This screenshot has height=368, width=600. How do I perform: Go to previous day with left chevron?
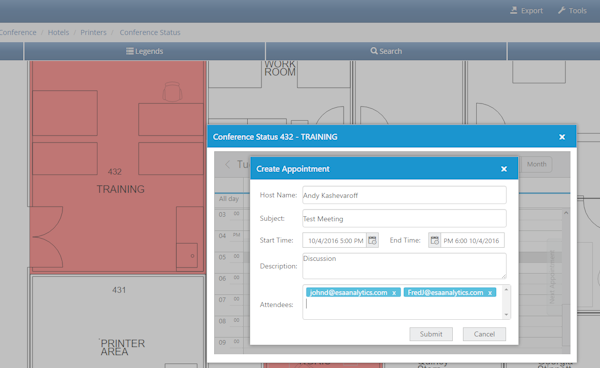(x=228, y=164)
